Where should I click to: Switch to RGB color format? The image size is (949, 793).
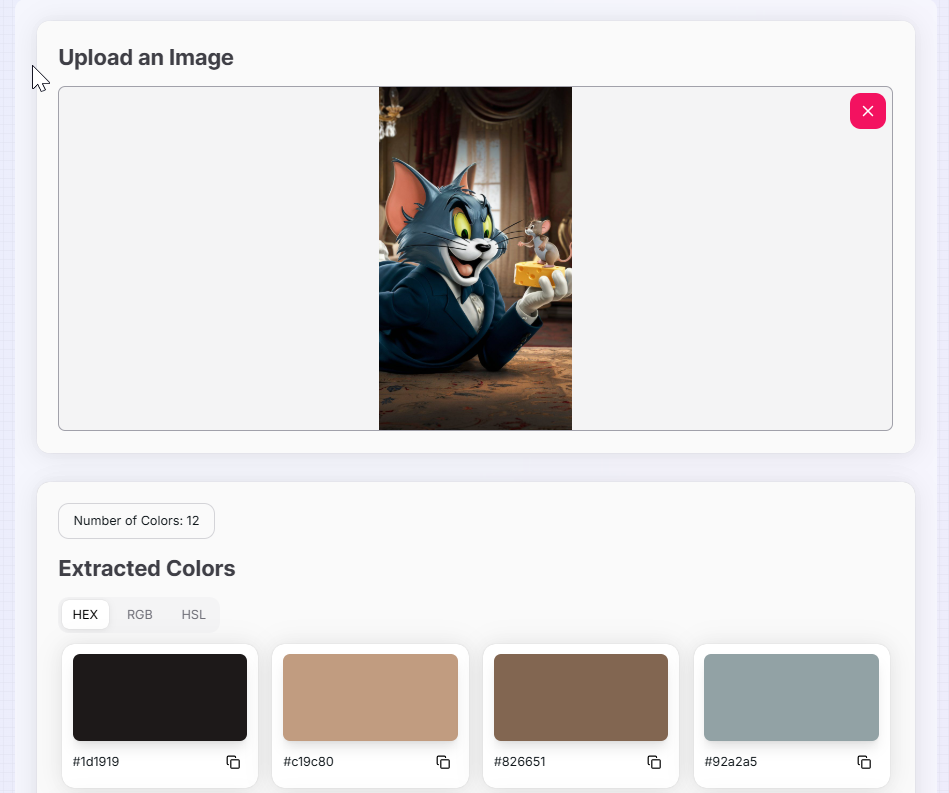(x=139, y=614)
